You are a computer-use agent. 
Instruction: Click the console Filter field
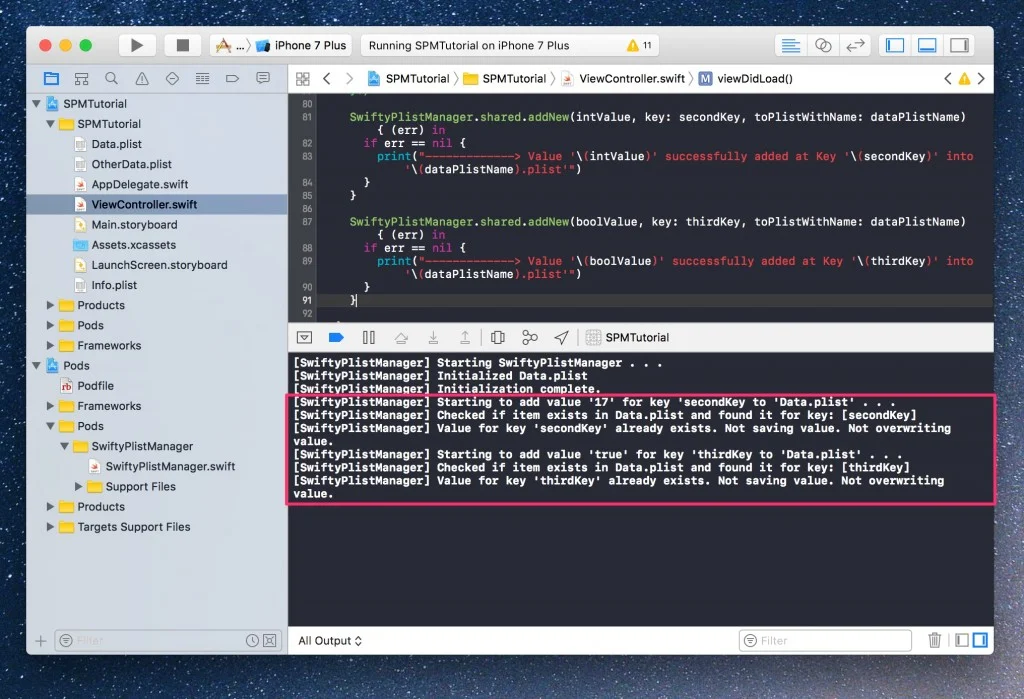pos(825,641)
